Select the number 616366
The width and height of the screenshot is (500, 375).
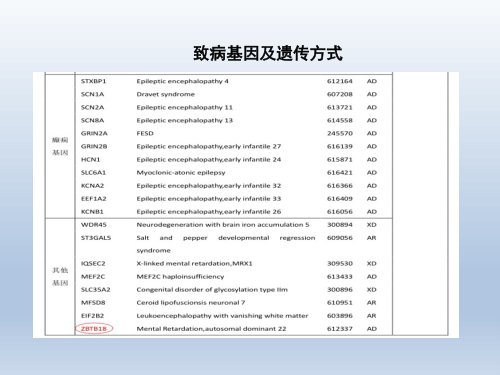339,185
